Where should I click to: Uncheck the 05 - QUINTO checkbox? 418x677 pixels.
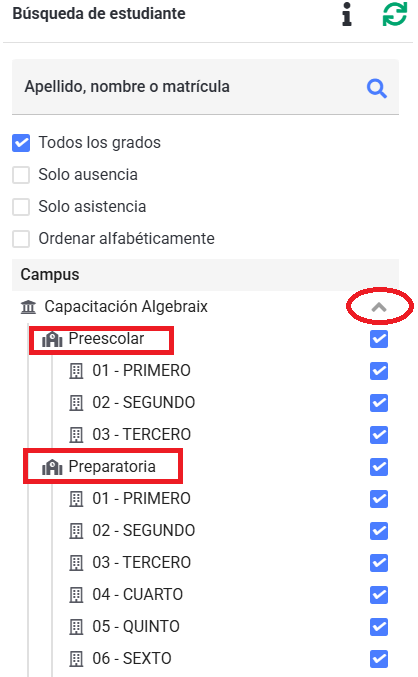(x=379, y=627)
